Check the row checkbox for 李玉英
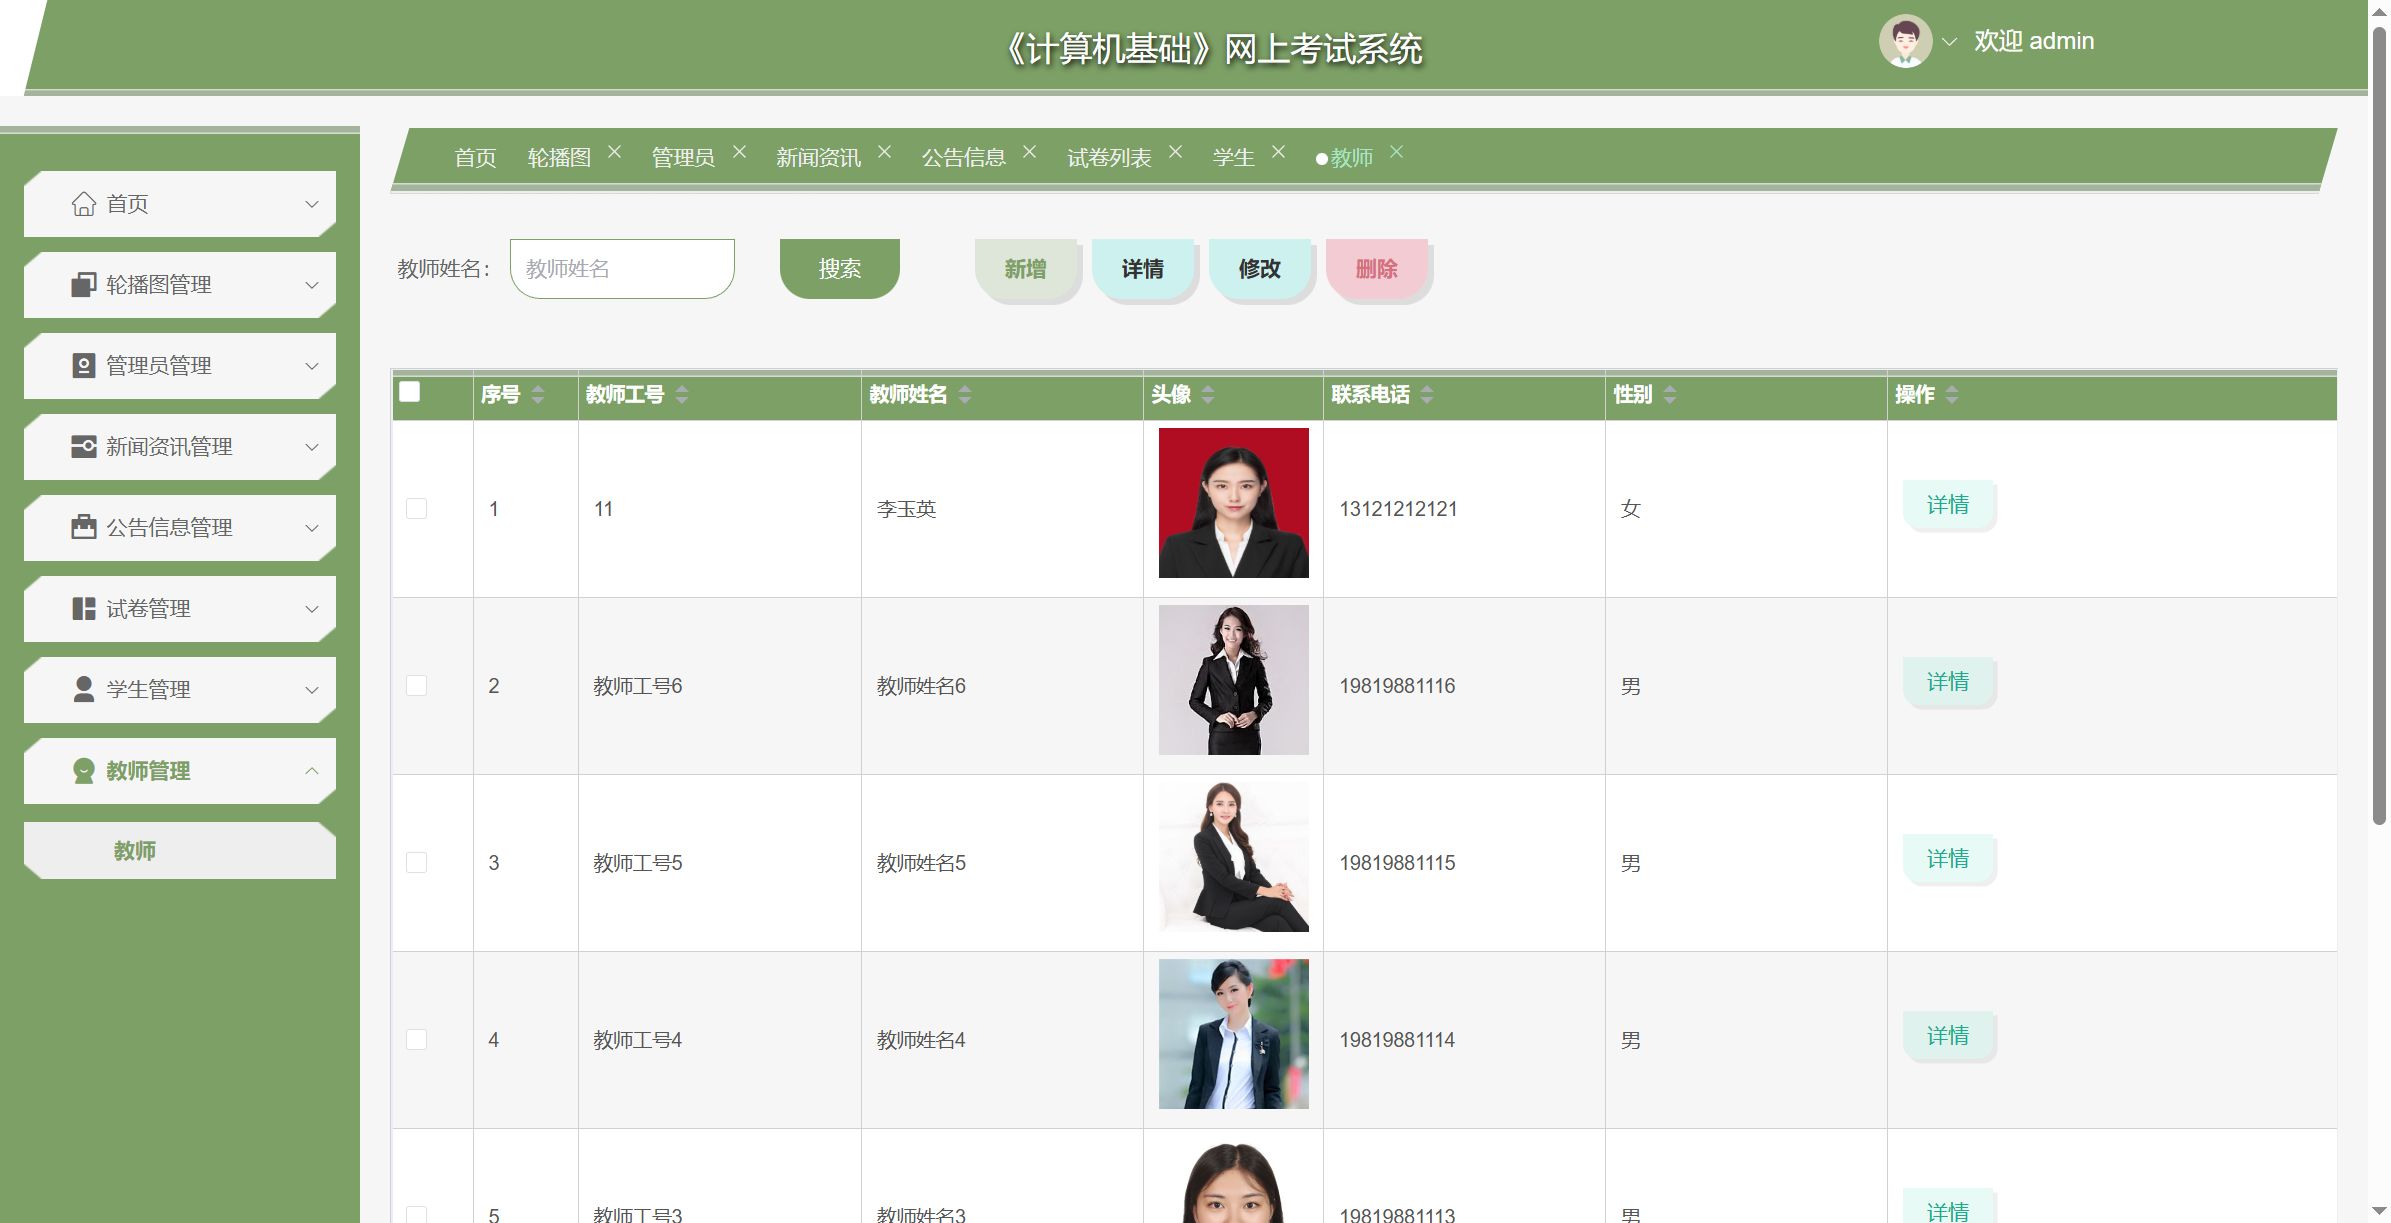2391x1223 pixels. [x=417, y=509]
